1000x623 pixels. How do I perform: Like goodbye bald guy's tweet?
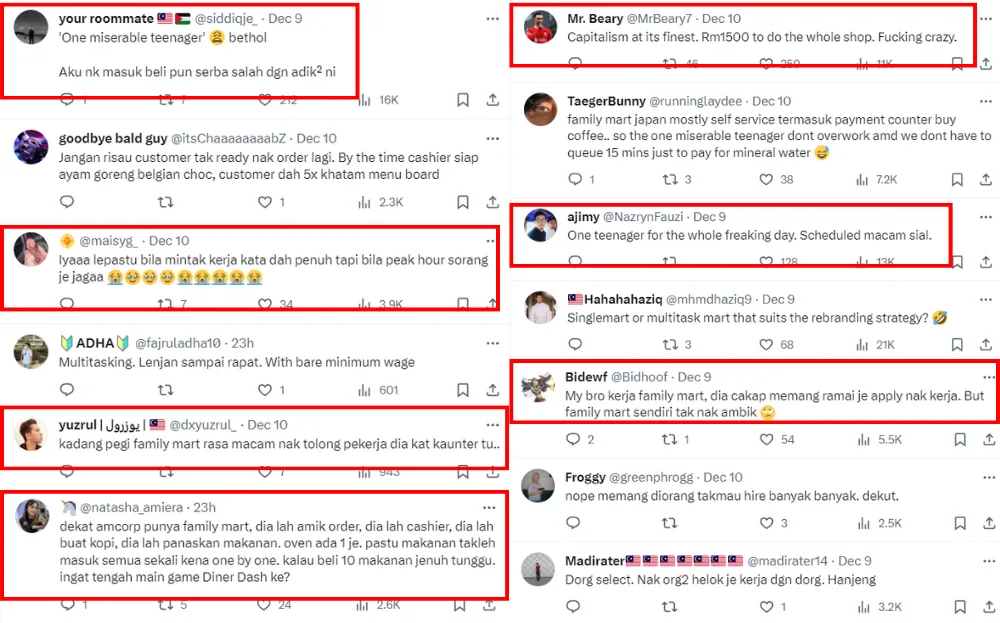point(265,202)
